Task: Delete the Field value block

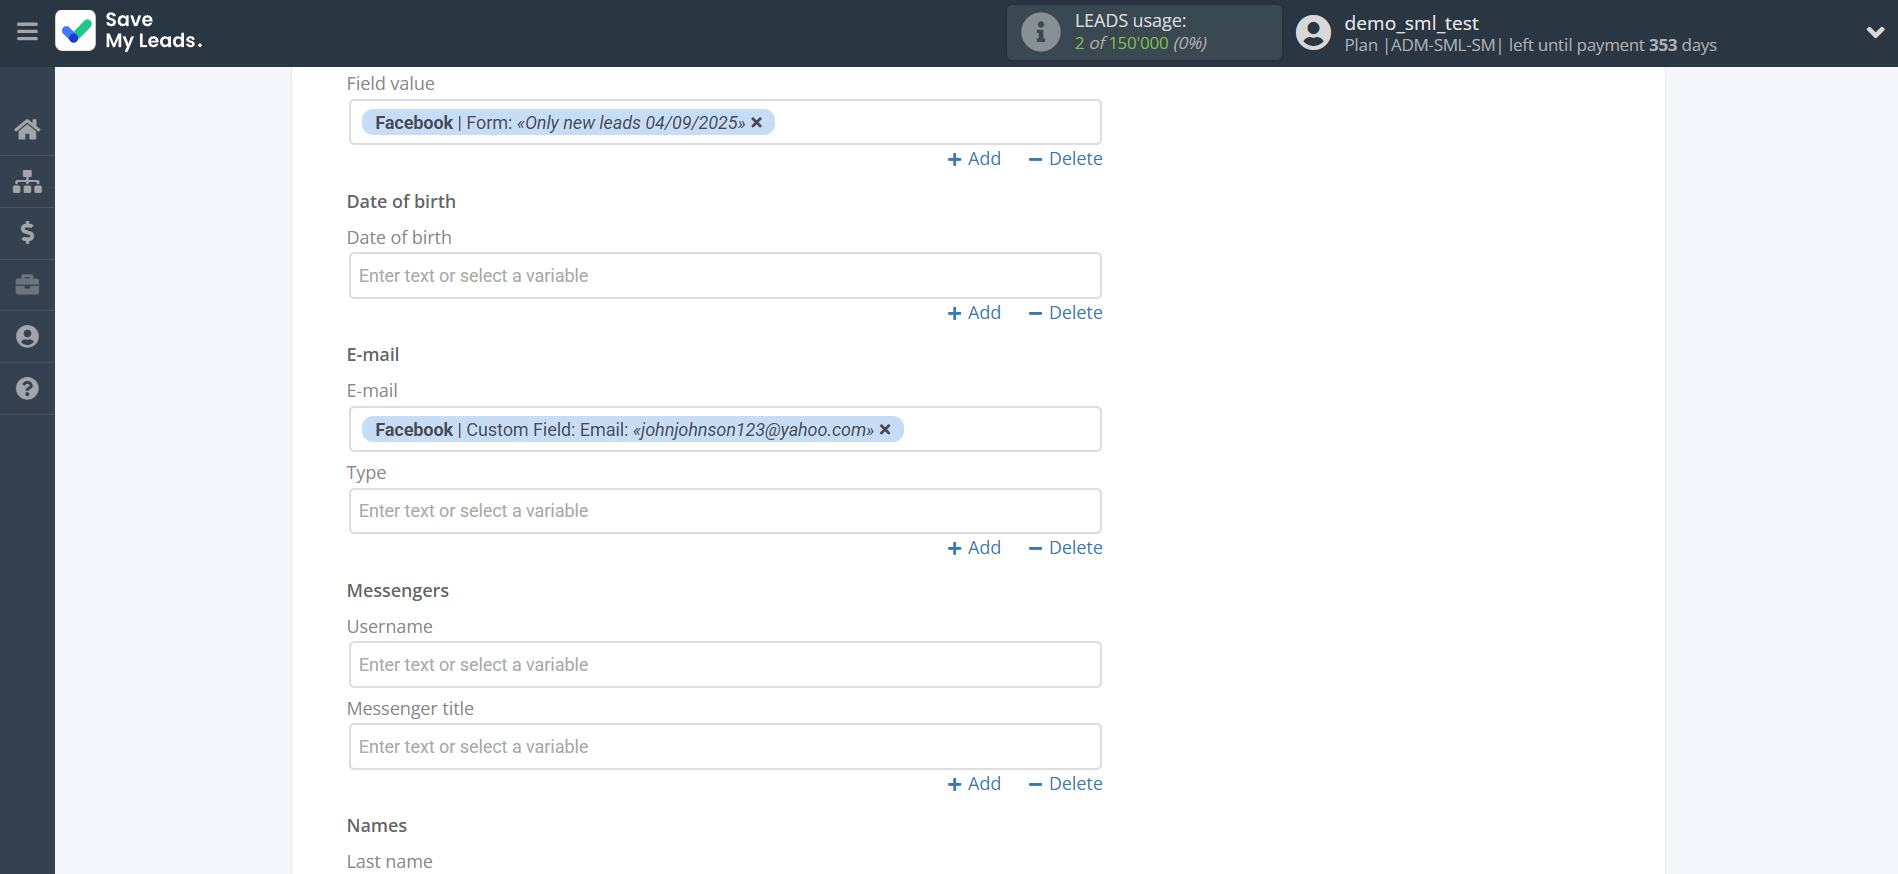Action: pos(1065,159)
